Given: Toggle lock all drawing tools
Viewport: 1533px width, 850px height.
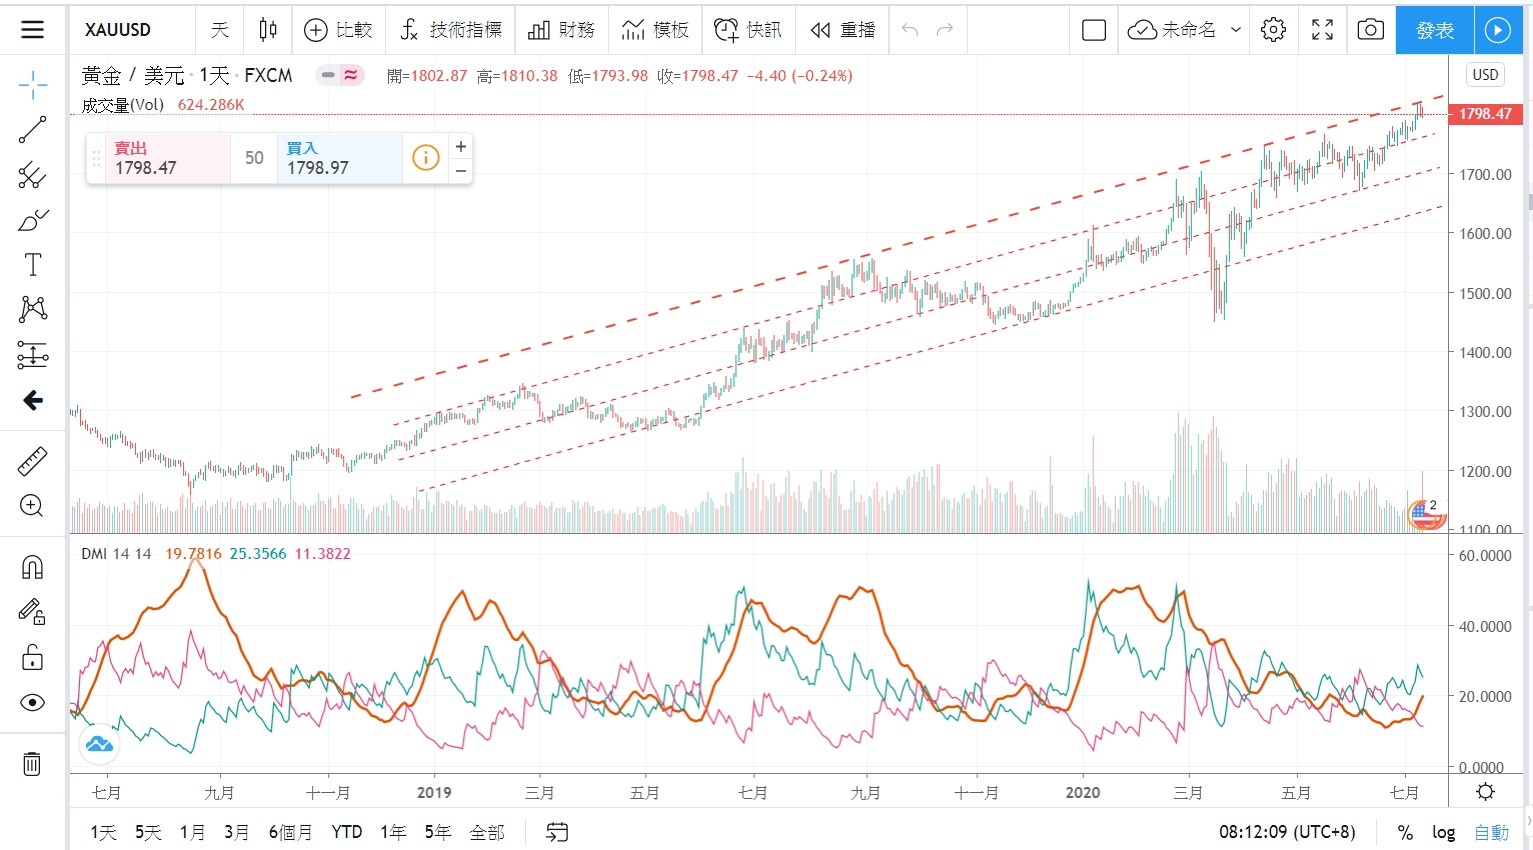Looking at the screenshot, I should (32, 657).
